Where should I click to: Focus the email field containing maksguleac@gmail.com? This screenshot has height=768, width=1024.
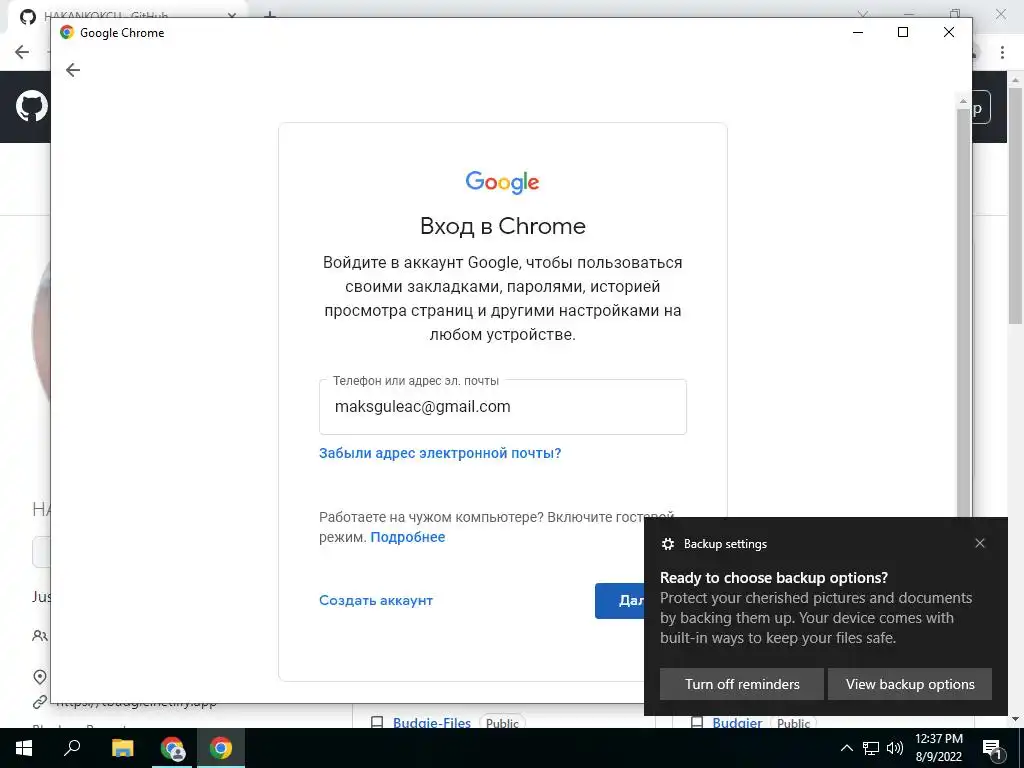click(x=502, y=406)
